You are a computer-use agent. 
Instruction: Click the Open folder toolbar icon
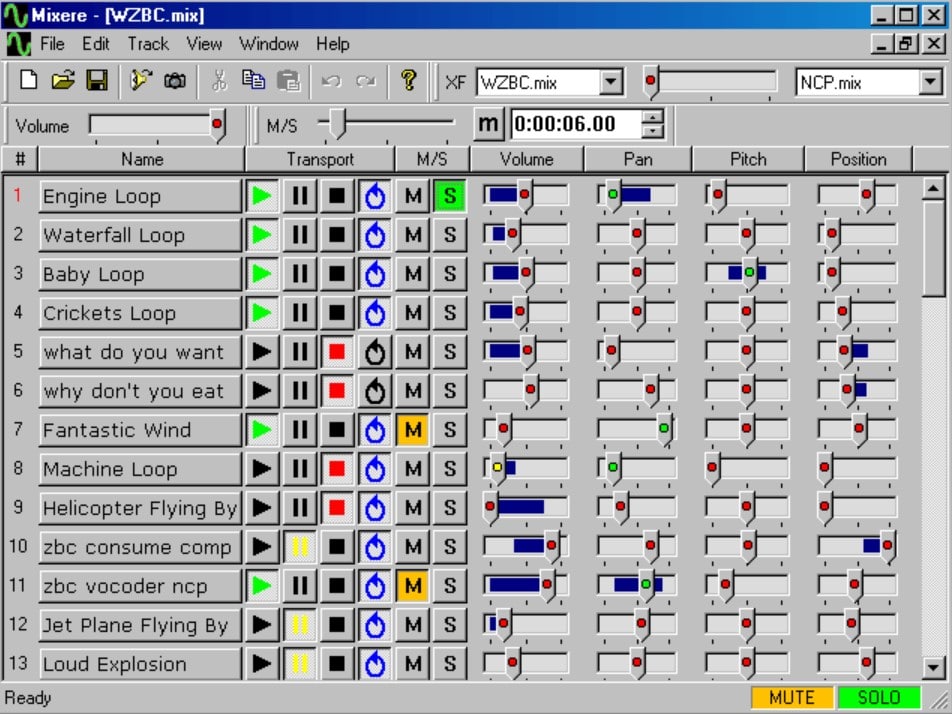coord(63,82)
